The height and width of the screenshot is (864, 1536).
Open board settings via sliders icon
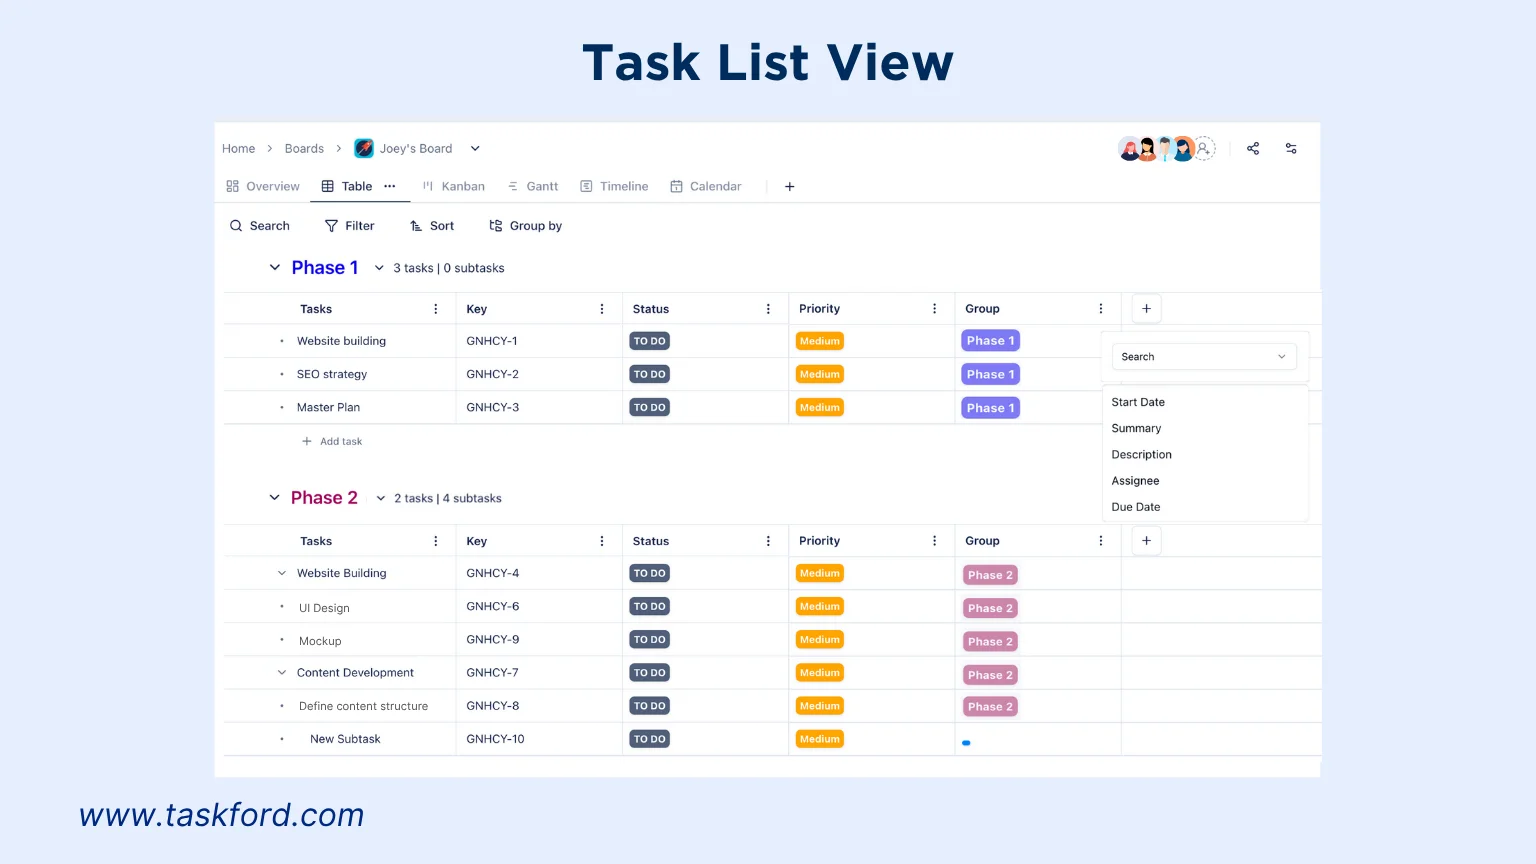point(1291,148)
